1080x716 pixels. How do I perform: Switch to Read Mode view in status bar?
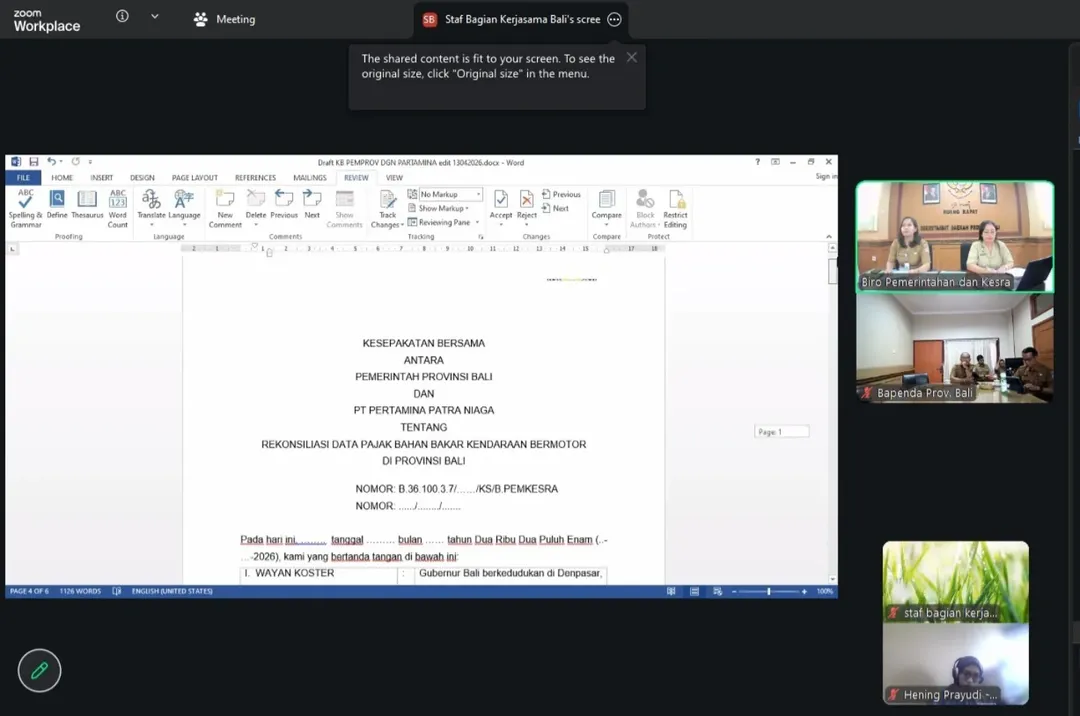[x=671, y=592]
